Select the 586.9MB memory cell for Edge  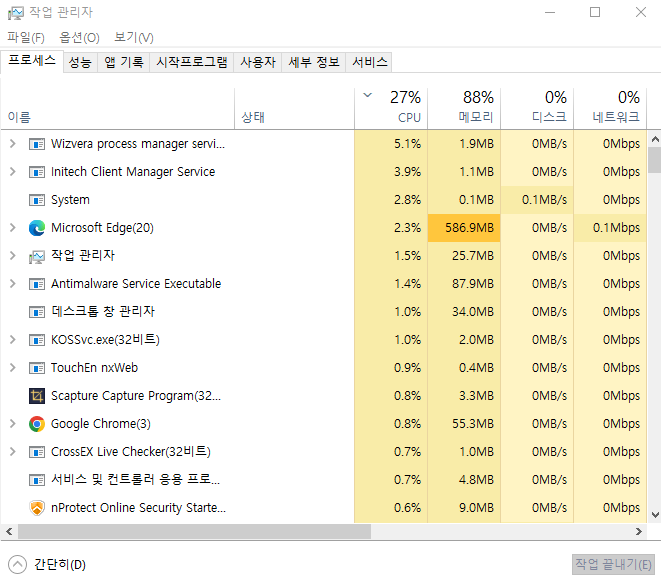point(464,228)
